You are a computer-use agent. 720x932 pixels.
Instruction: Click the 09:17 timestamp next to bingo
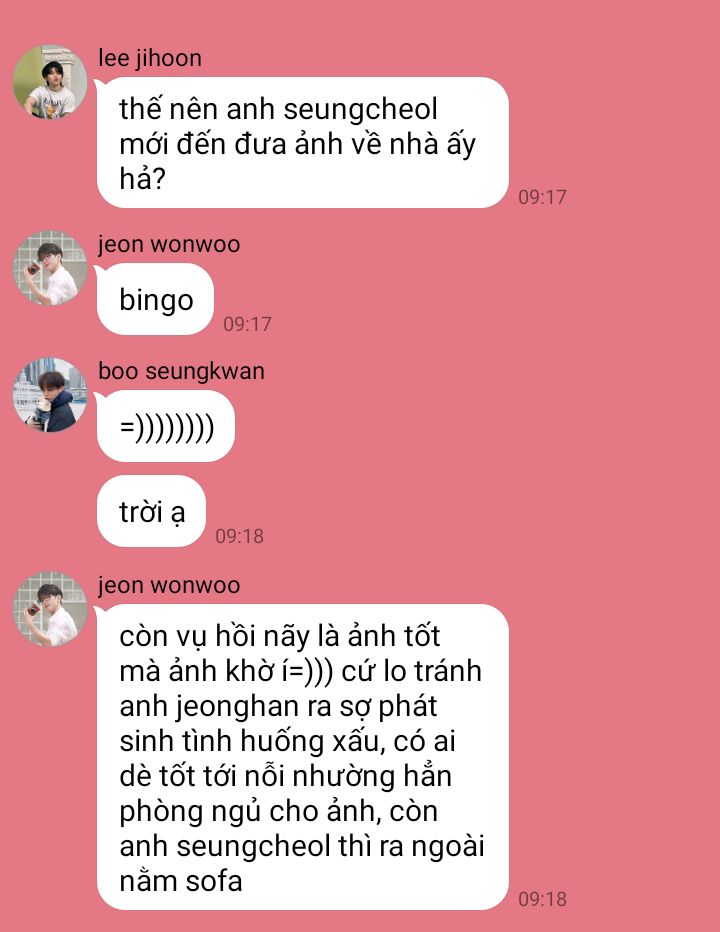pyautogui.click(x=247, y=324)
